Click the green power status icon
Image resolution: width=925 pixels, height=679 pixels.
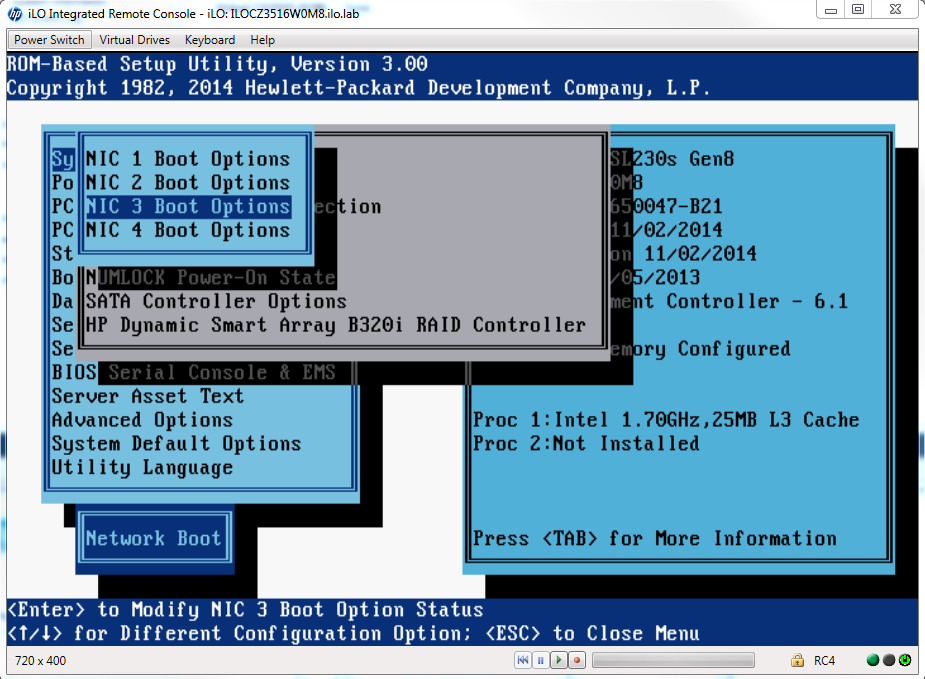[x=905, y=660]
